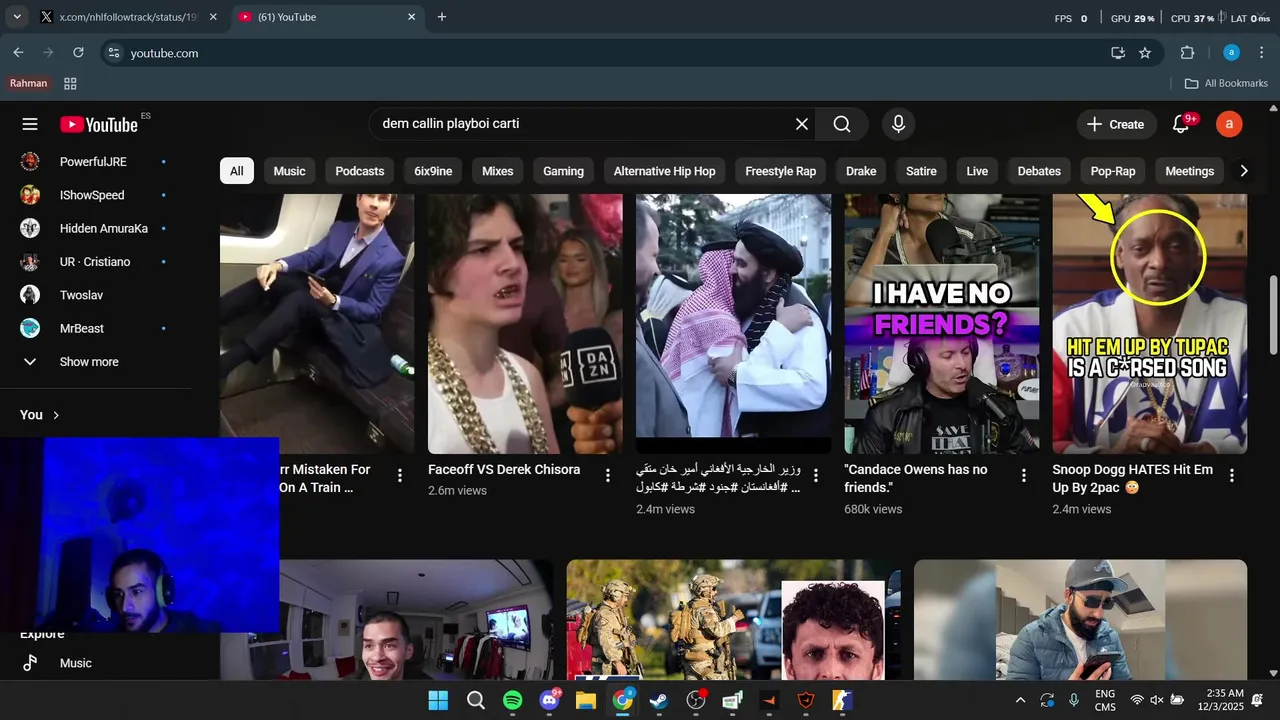Open options menu for Snoop Dogg short
1280x720 pixels.
tap(1232, 475)
